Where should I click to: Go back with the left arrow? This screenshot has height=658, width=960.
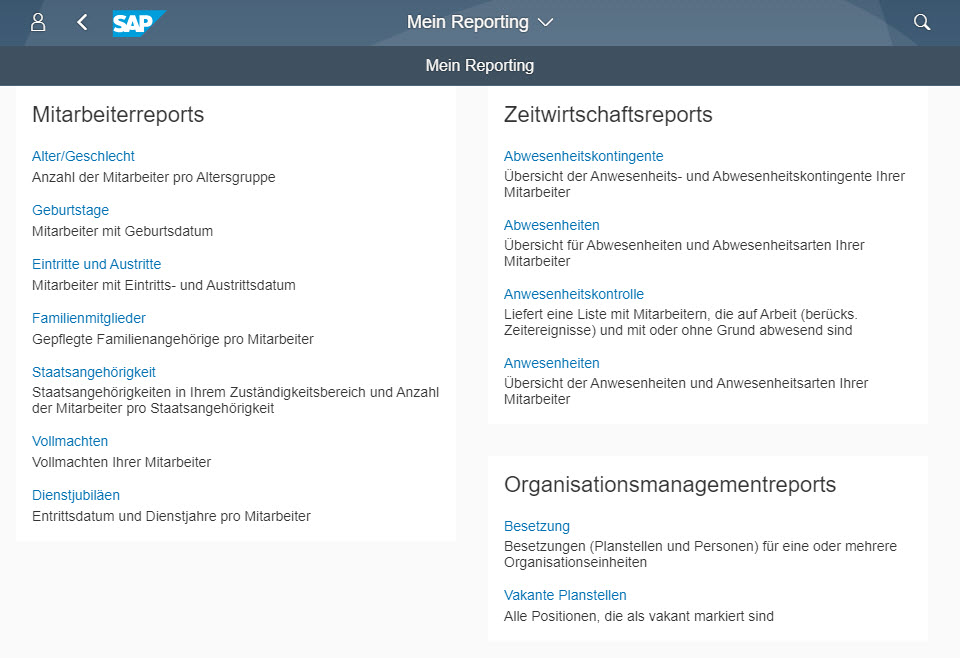(x=82, y=23)
